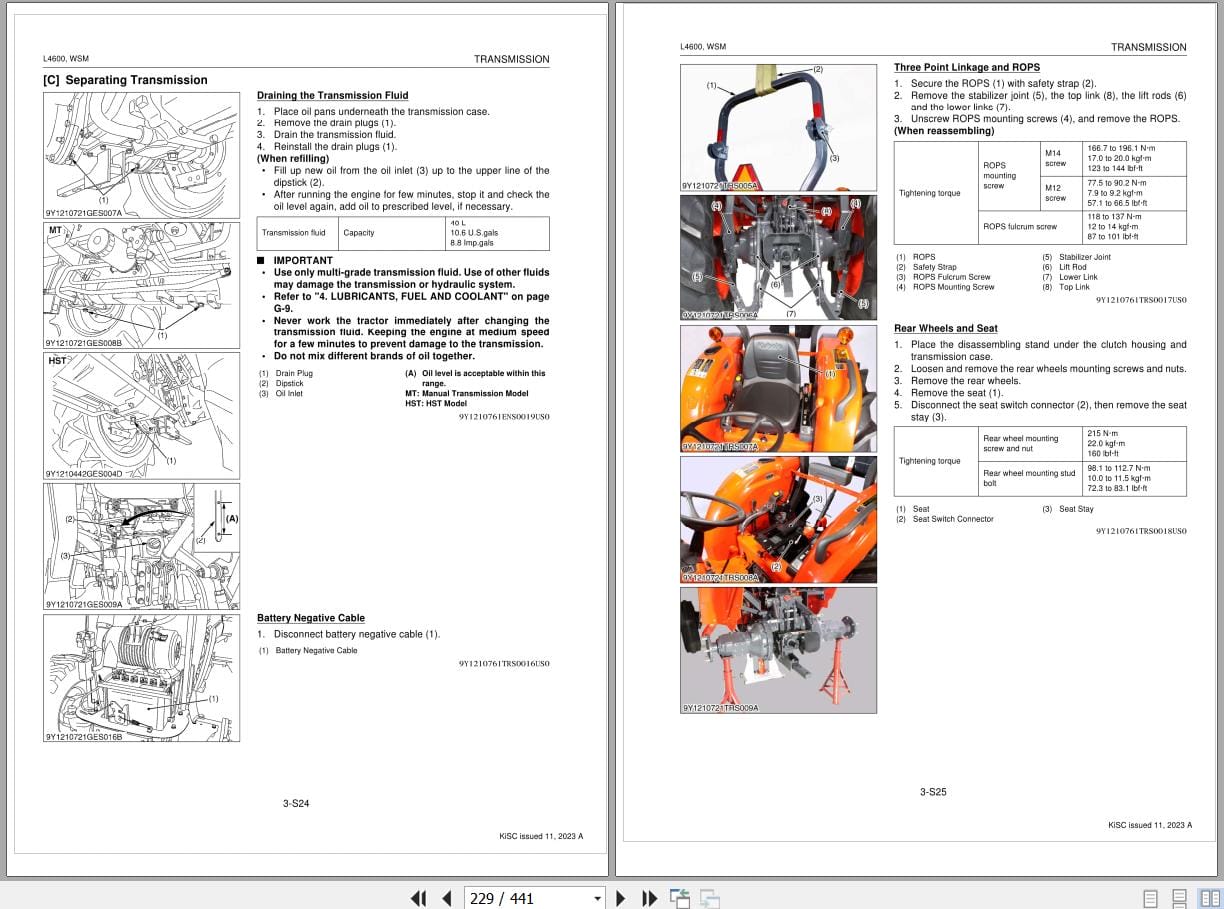Click the seat stay photo 9Y1210721TRS008A
The image size is (1224, 909).
point(778,519)
